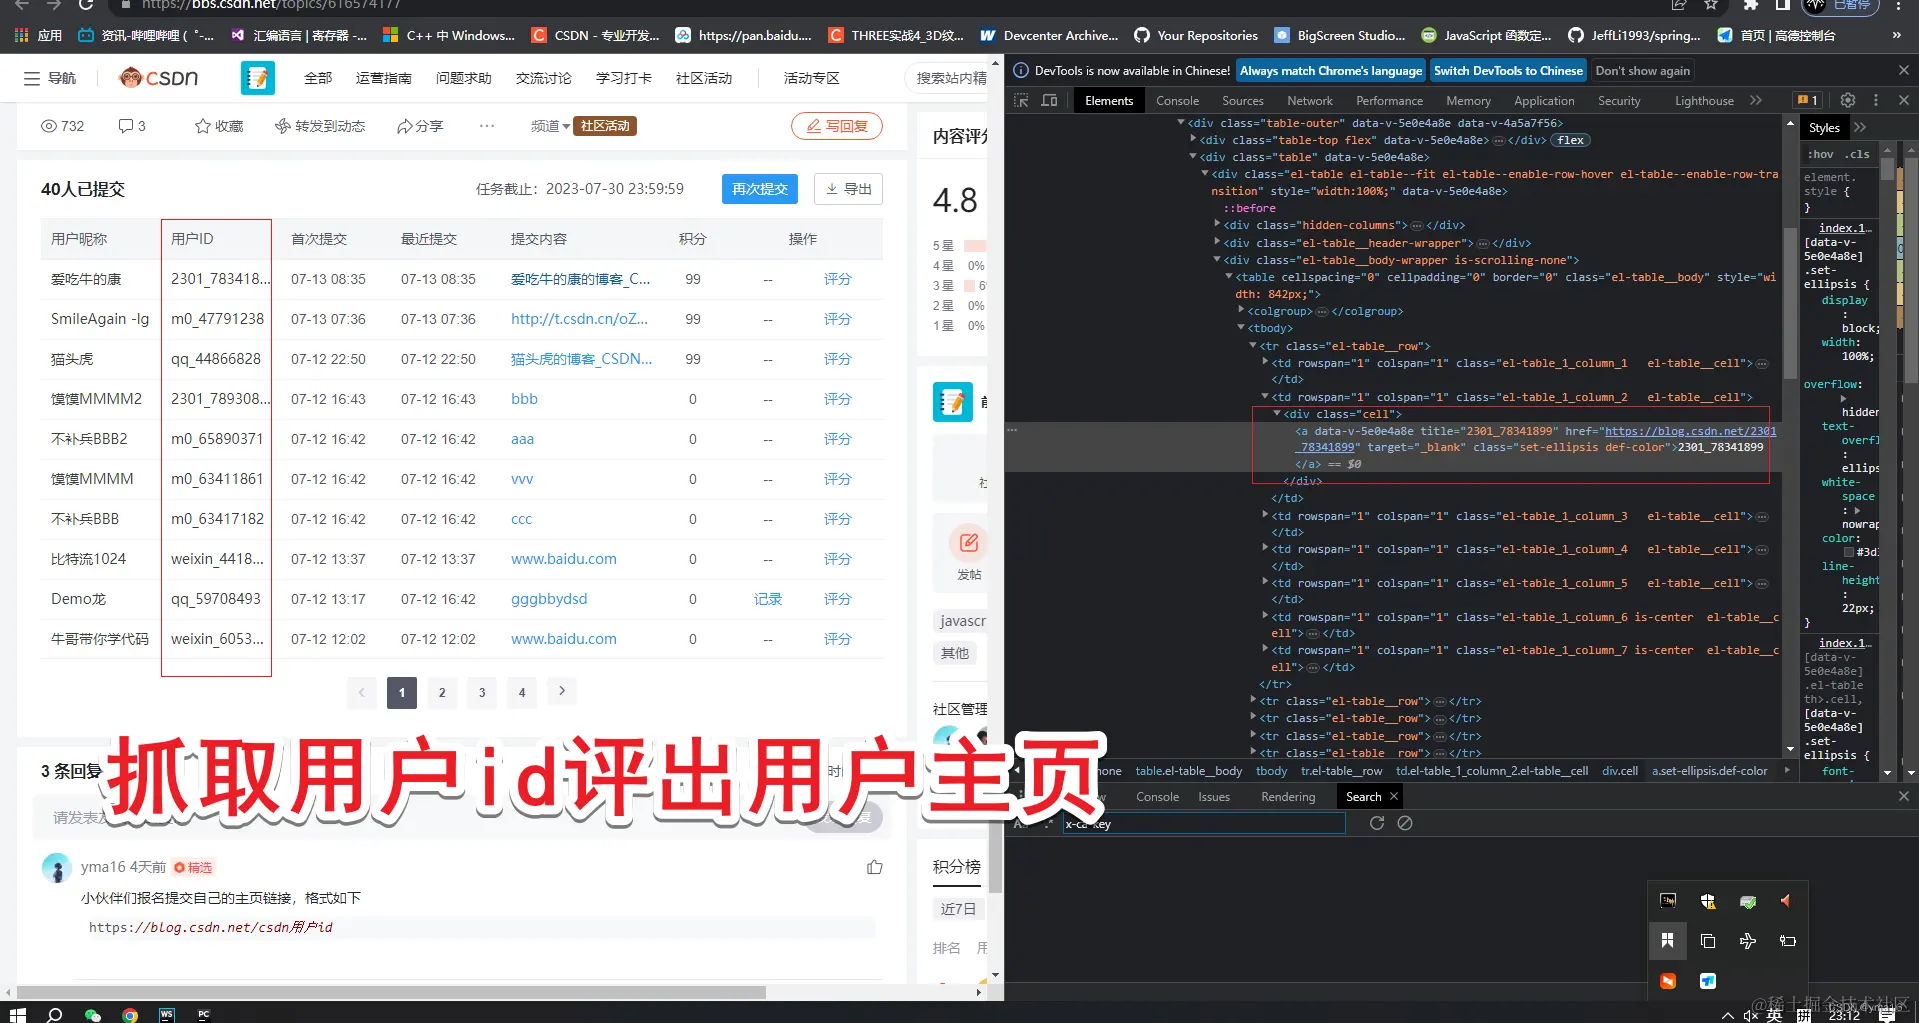Click Always match Chrome's language
This screenshot has height=1023, width=1919.
tap(1331, 71)
